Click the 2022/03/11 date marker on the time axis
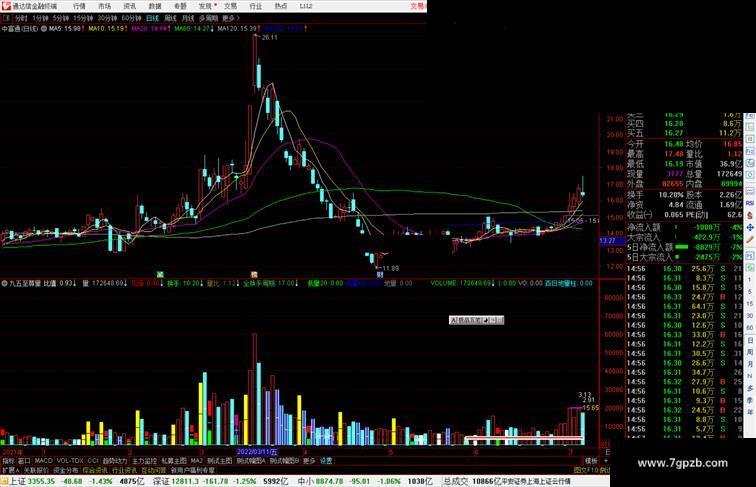The width and height of the screenshot is (756, 487). (257, 452)
